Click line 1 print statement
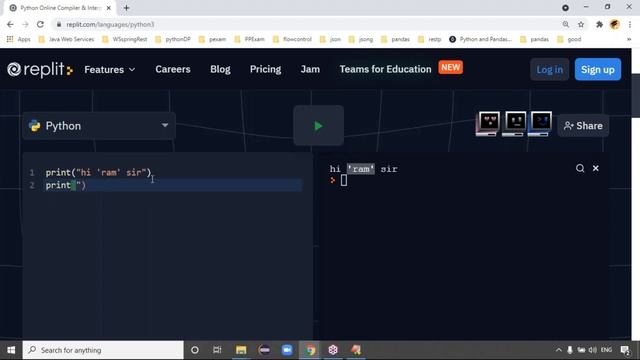The height and width of the screenshot is (360, 640). [x=98, y=173]
